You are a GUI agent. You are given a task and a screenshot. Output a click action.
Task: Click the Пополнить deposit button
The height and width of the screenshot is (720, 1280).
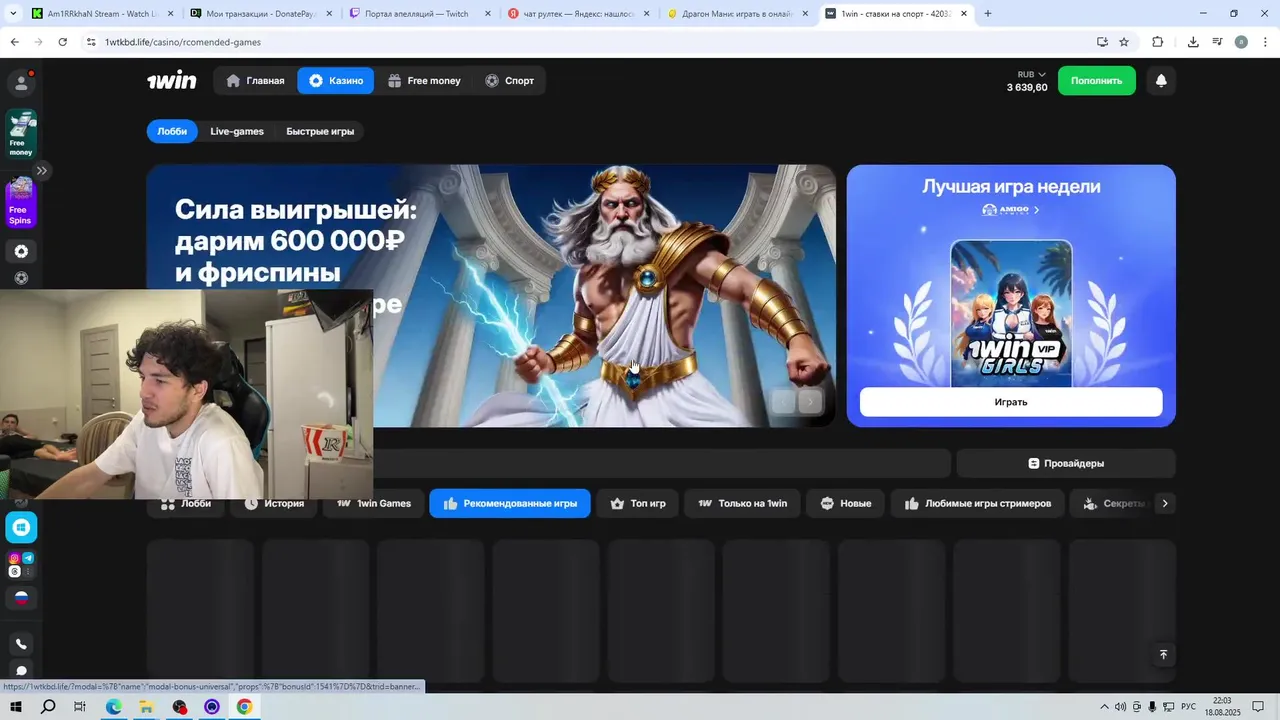pos(1096,81)
